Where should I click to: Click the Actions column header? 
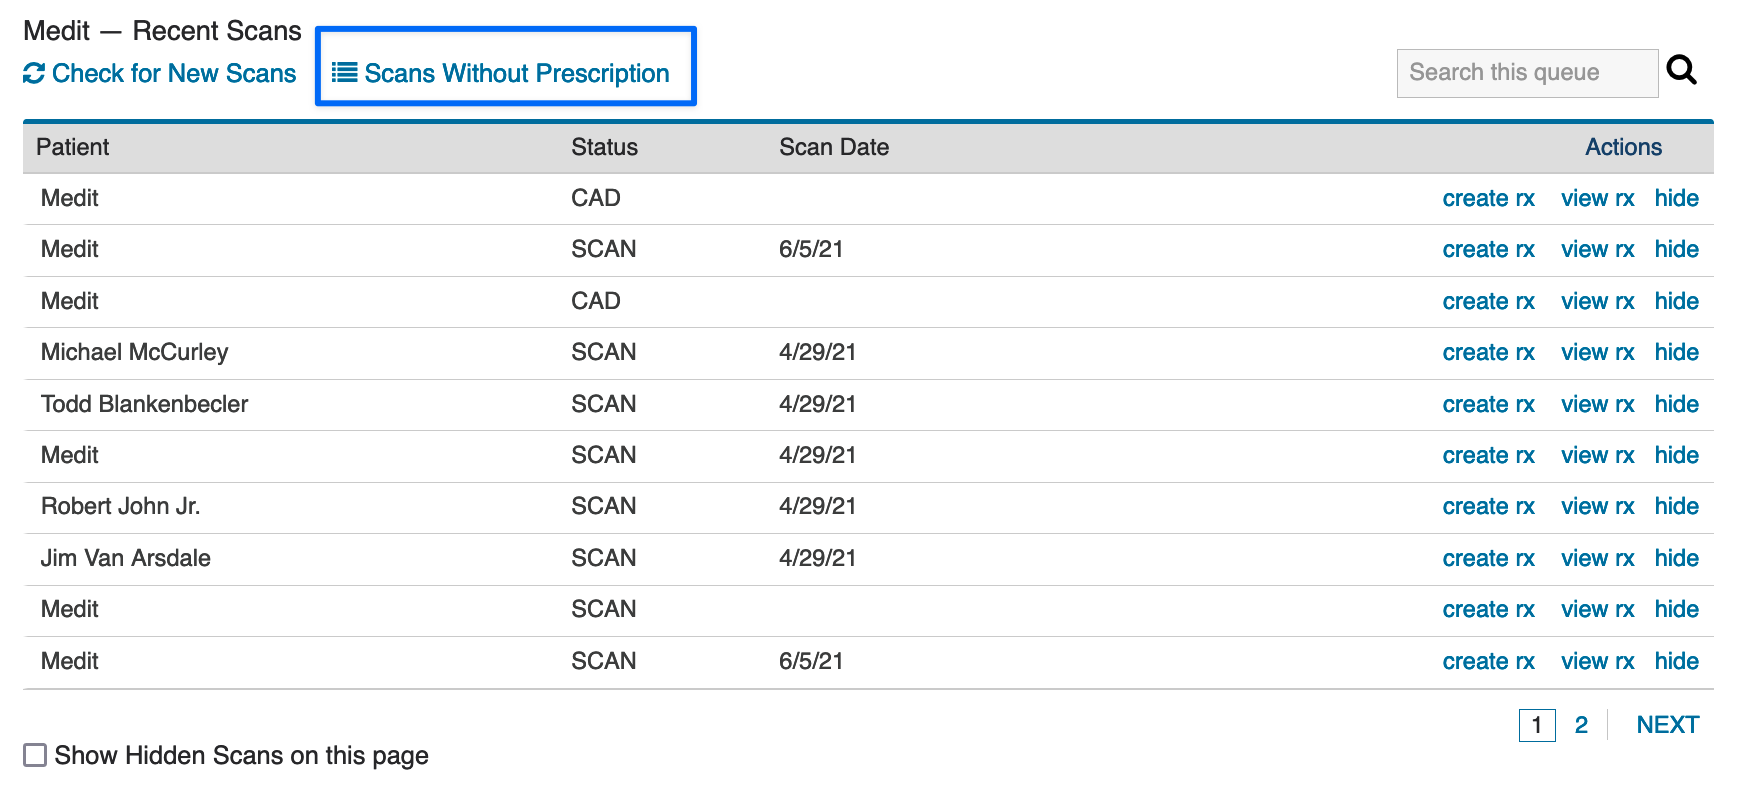click(1623, 147)
